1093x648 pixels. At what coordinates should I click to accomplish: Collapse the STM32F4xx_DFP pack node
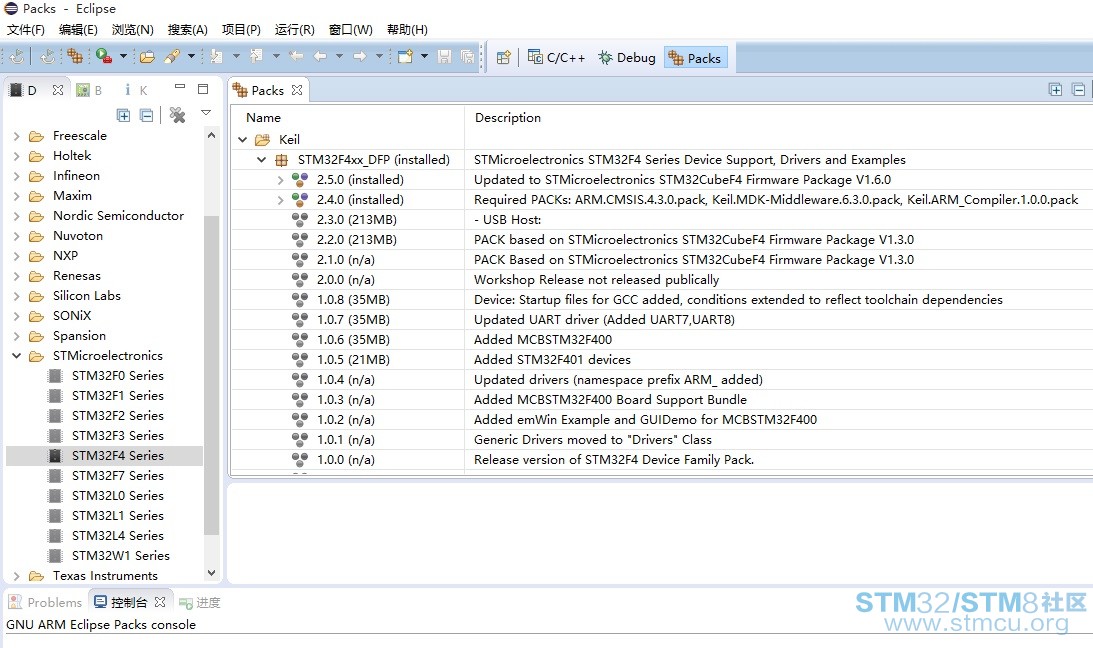click(261, 160)
